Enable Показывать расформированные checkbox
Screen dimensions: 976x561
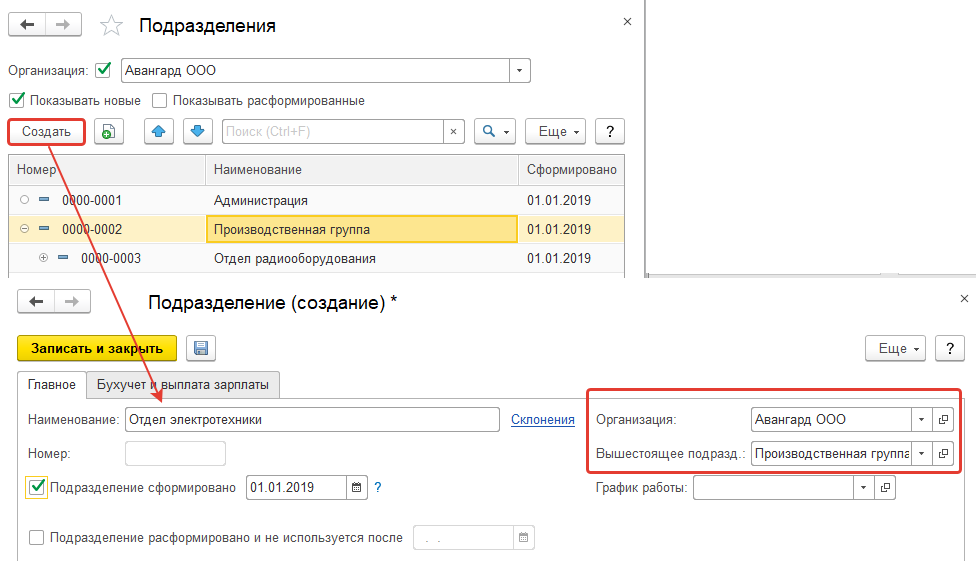160,100
